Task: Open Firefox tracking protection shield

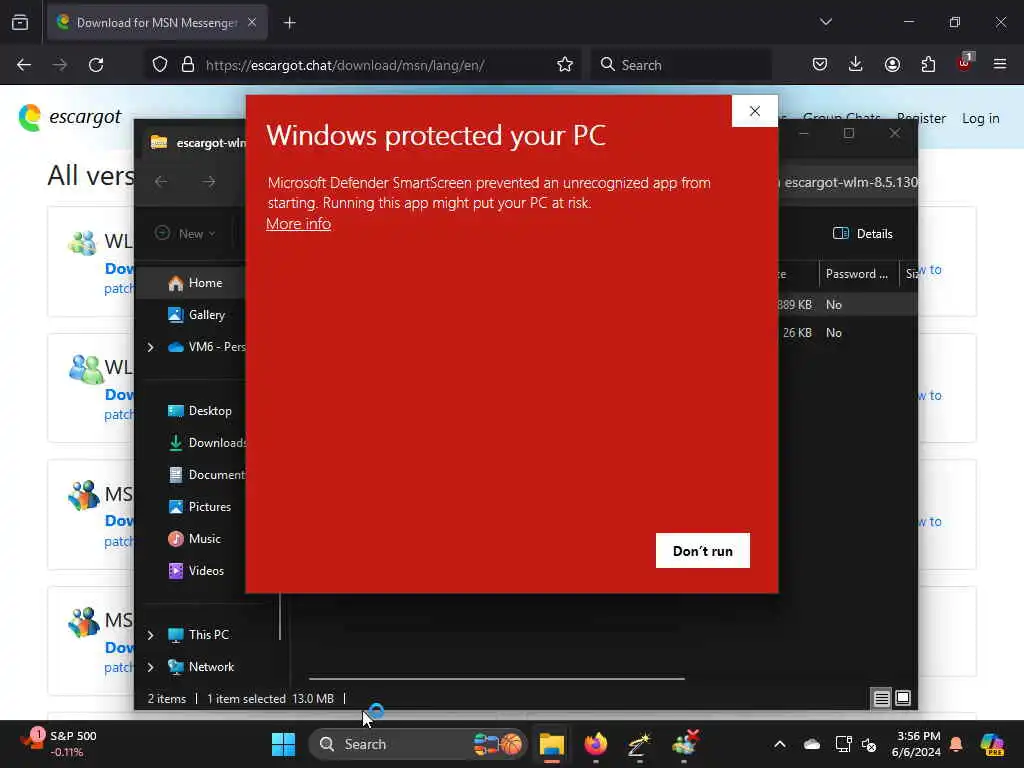Action: (x=160, y=65)
